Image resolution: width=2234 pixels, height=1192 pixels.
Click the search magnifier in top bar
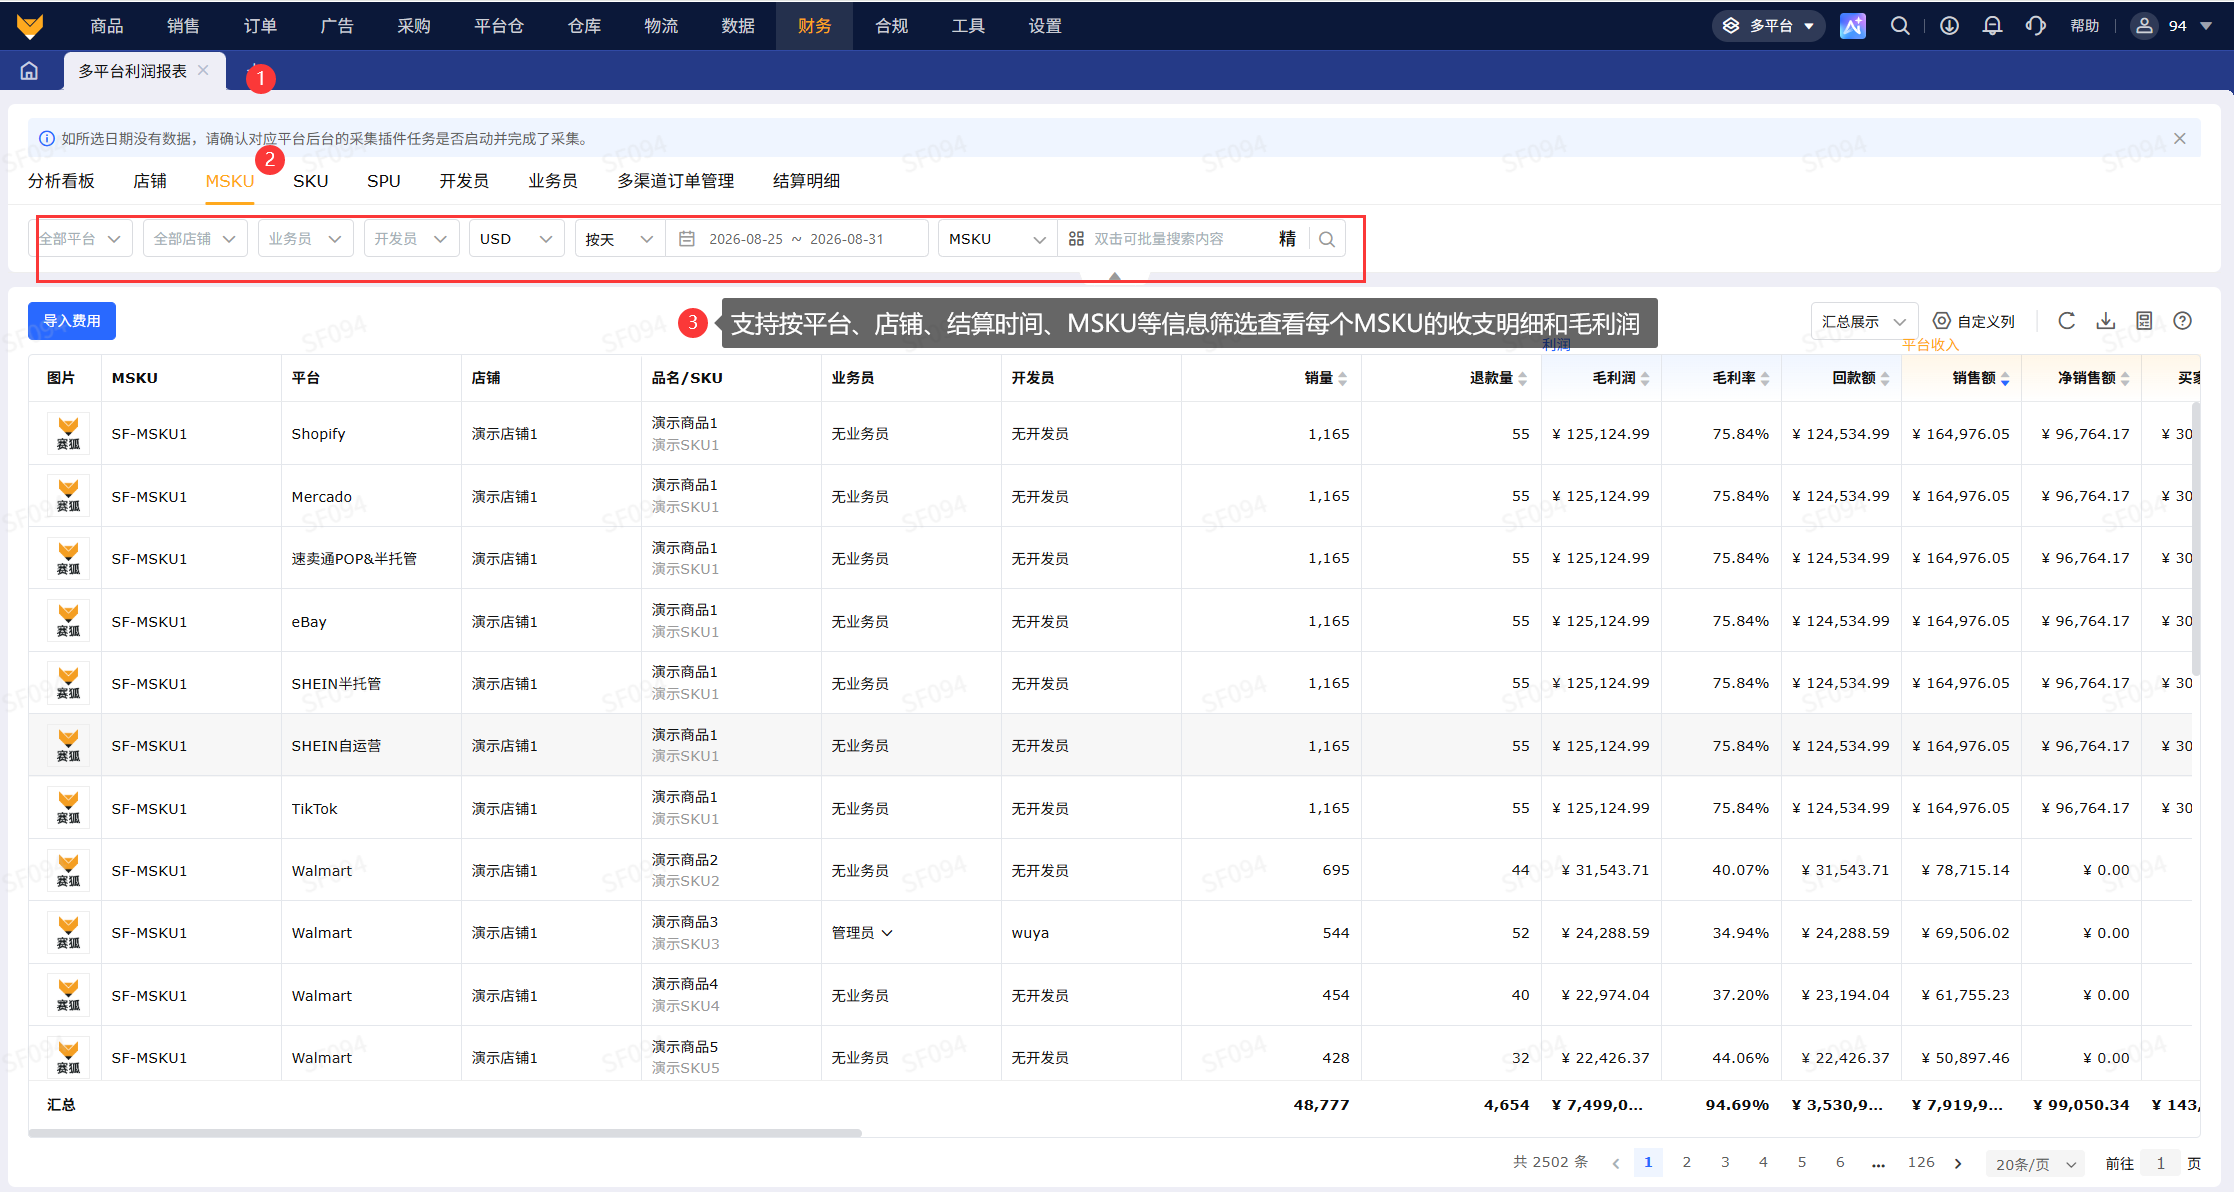[1900, 26]
